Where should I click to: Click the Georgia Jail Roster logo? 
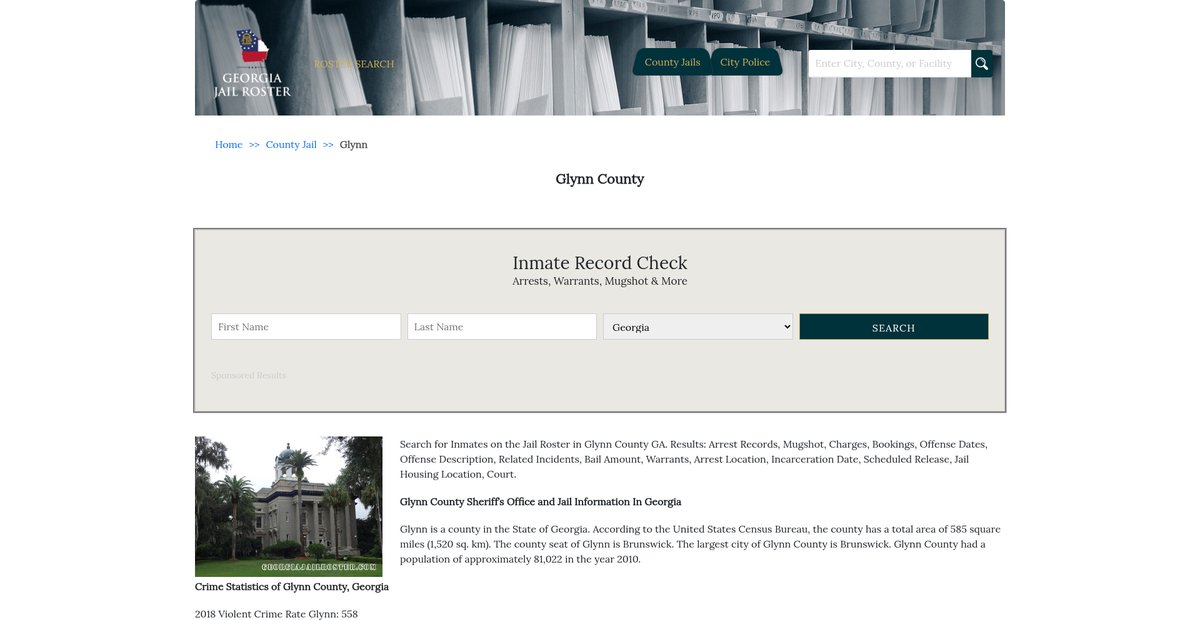tap(252, 64)
